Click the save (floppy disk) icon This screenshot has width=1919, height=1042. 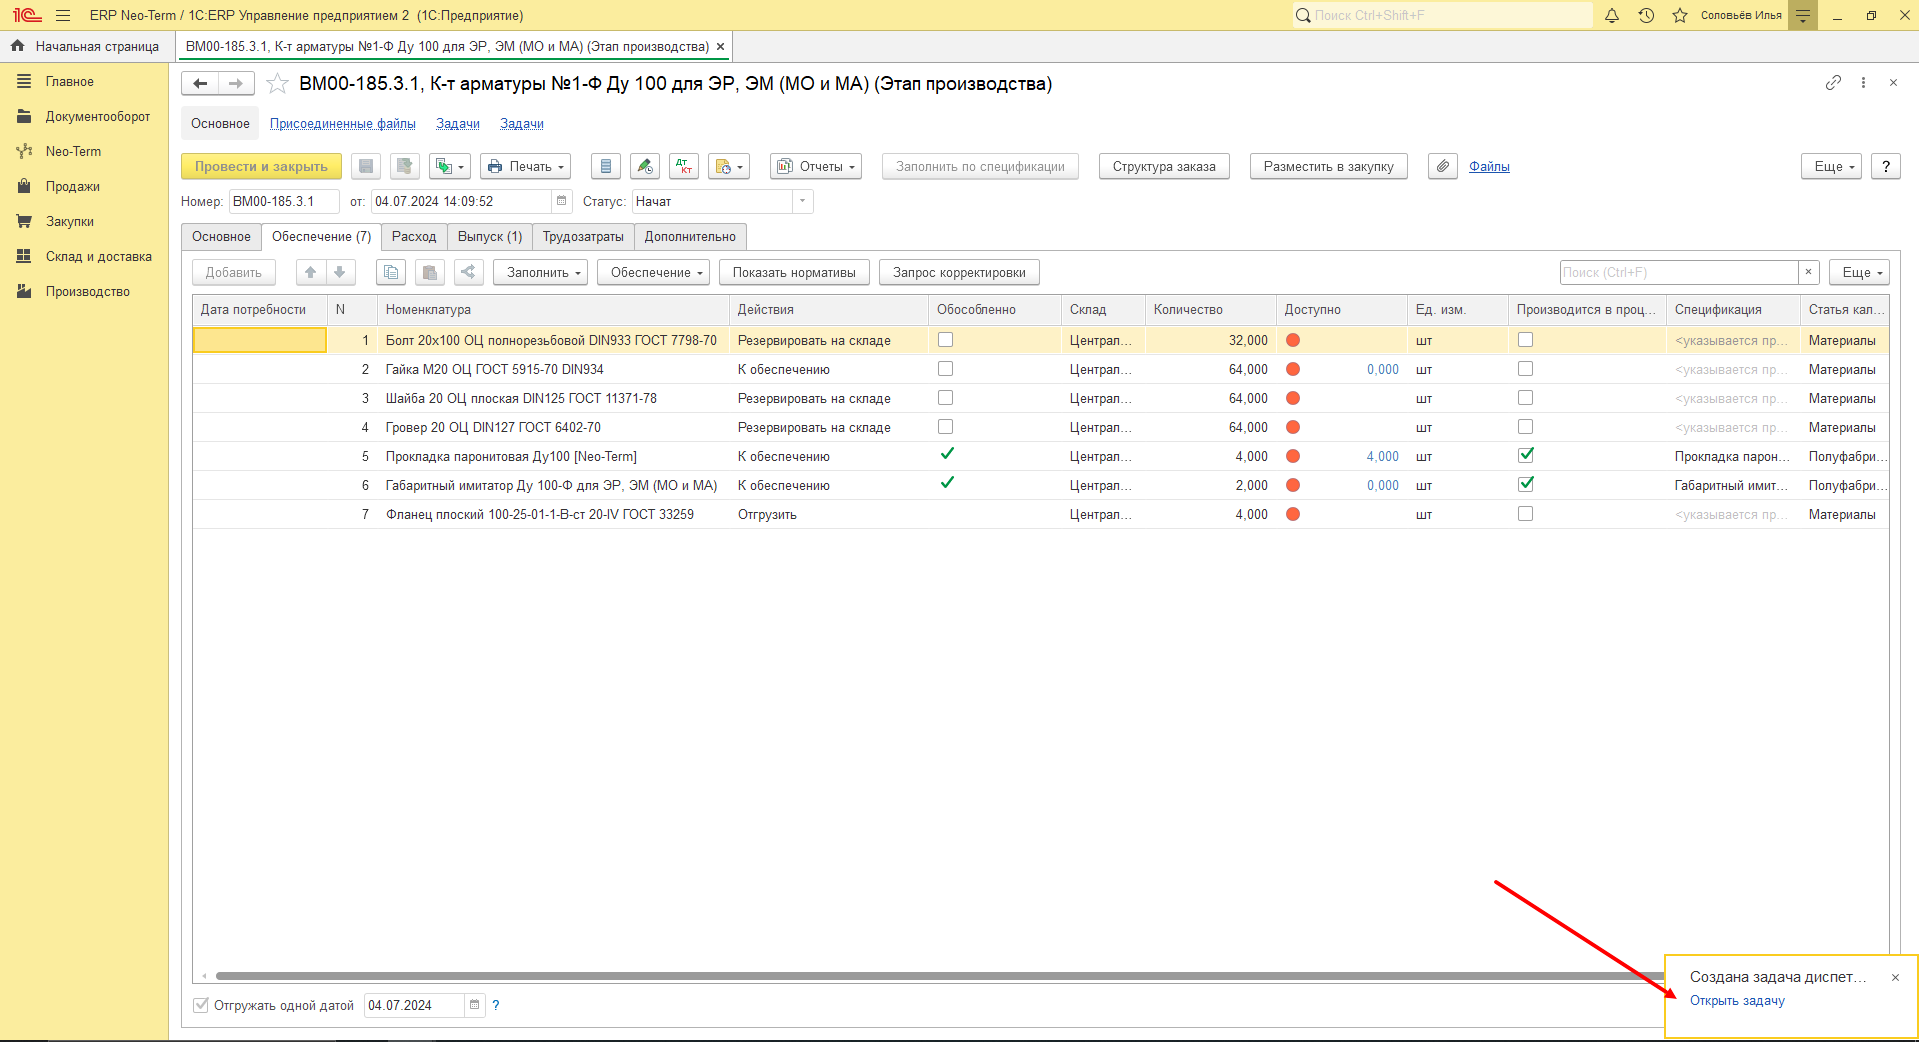(366, 167)
